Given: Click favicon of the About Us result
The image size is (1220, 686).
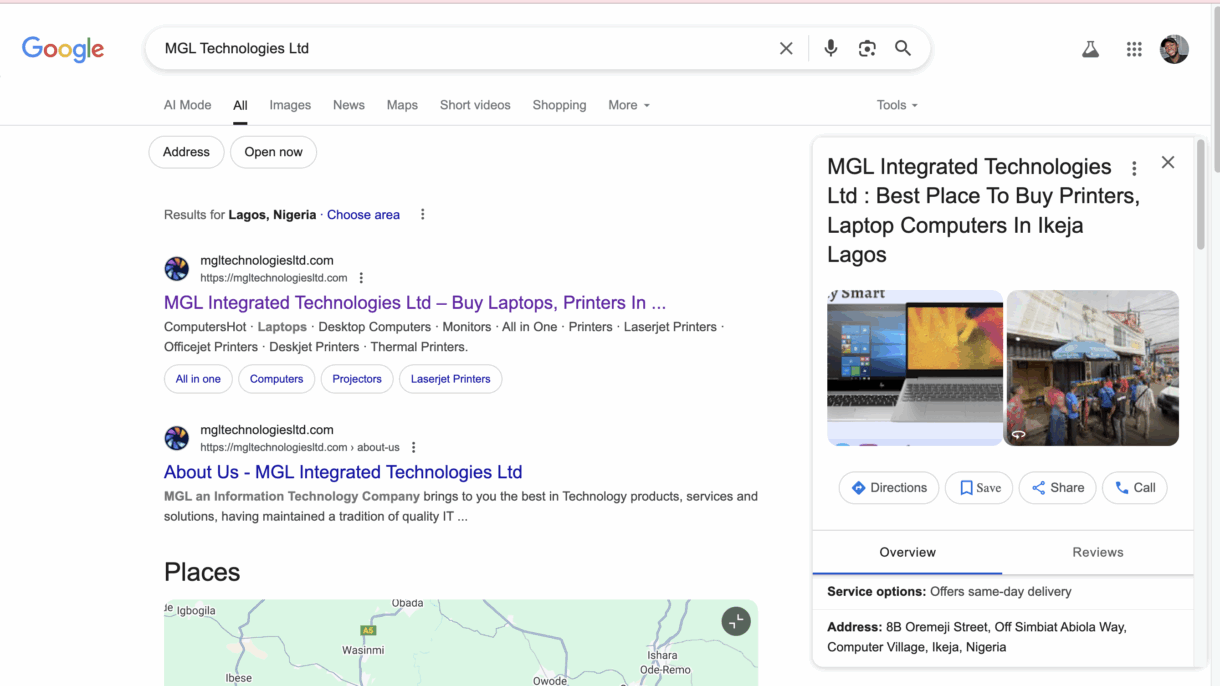Looking at the screenshot, I should tap(176, 438).
